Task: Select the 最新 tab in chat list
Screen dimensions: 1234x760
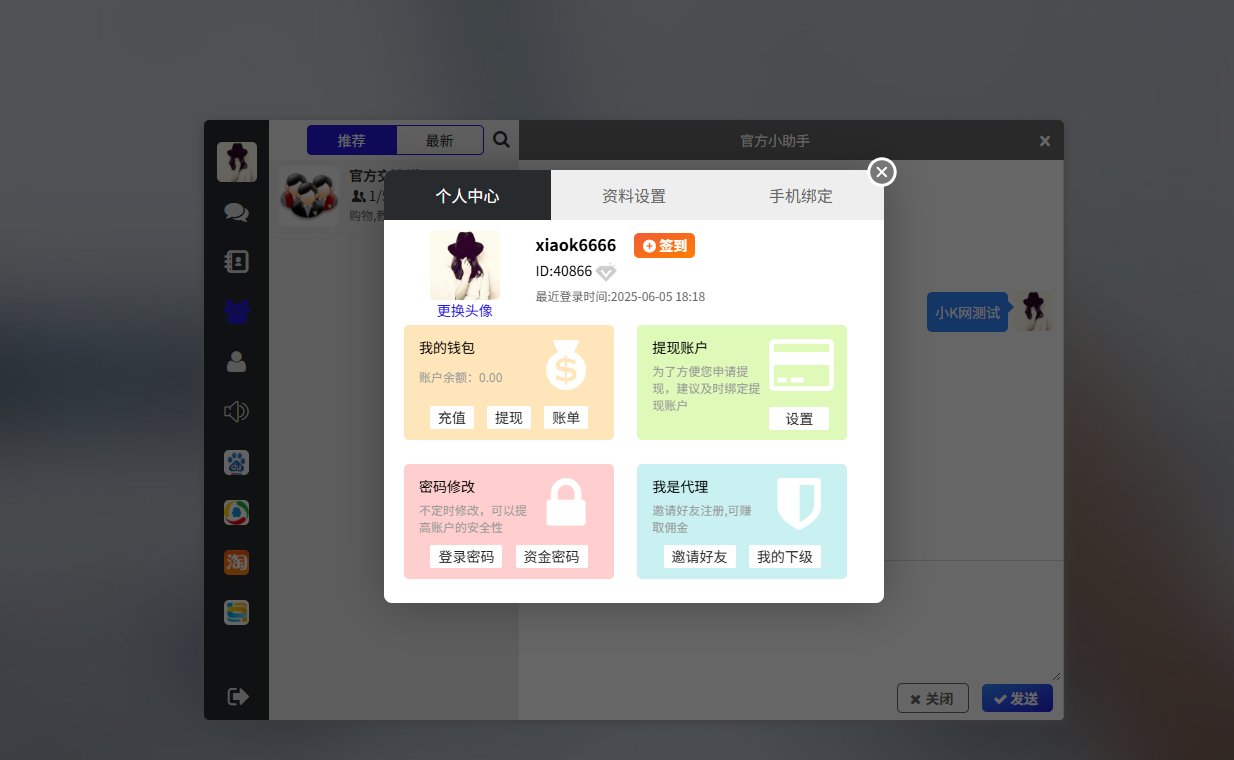Action: click(440, 140)
